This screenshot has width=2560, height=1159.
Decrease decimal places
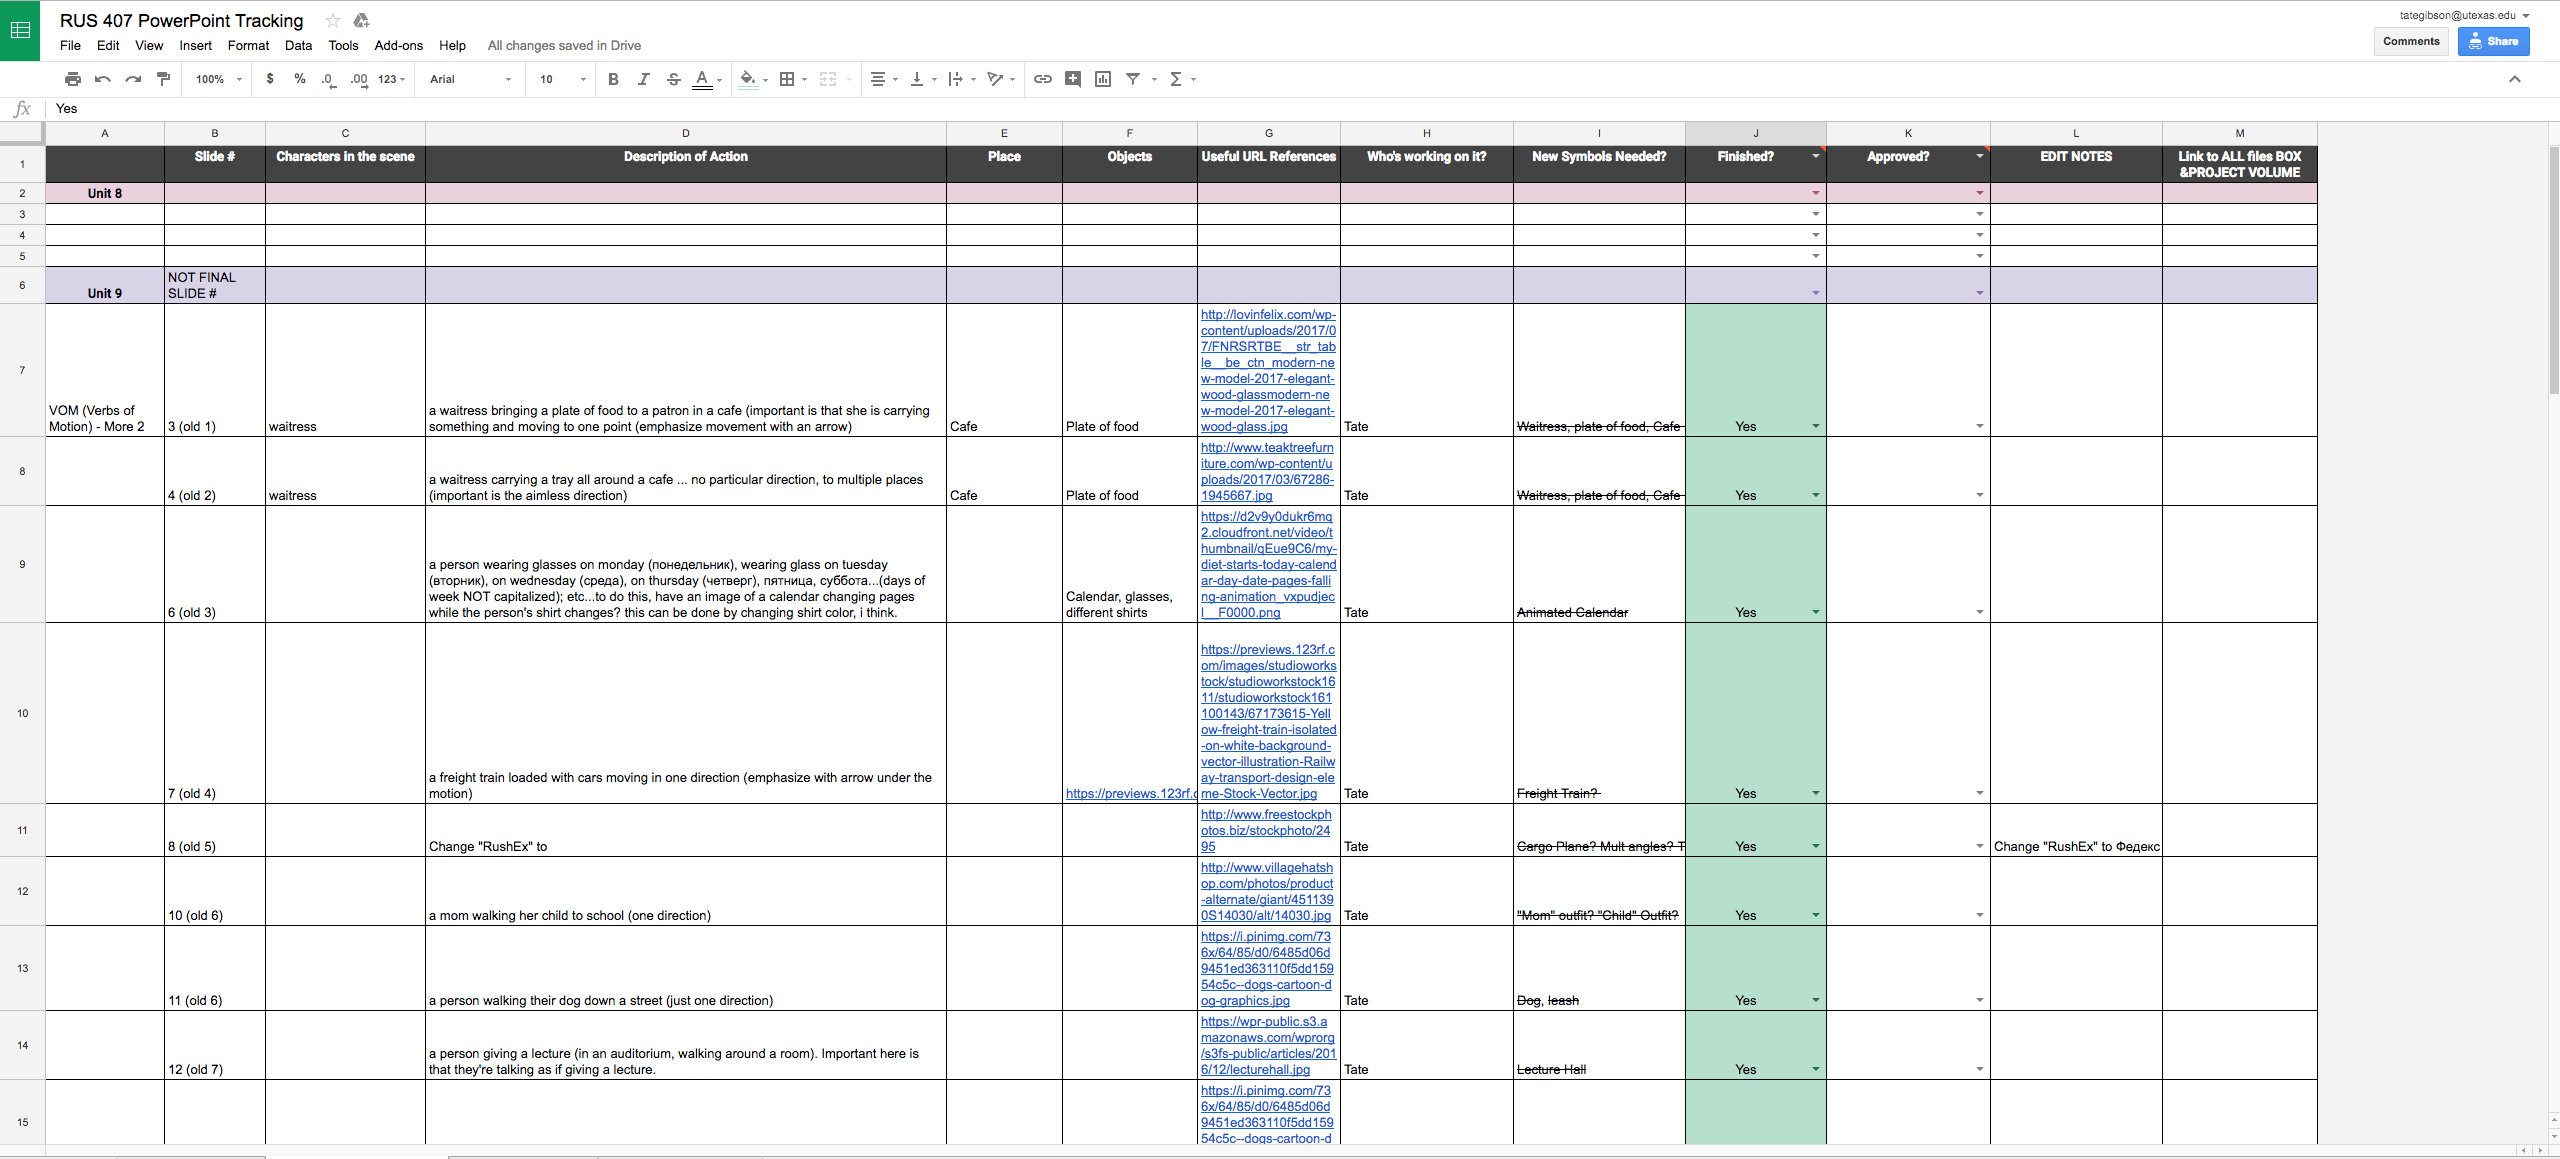(x=329, y=79)
